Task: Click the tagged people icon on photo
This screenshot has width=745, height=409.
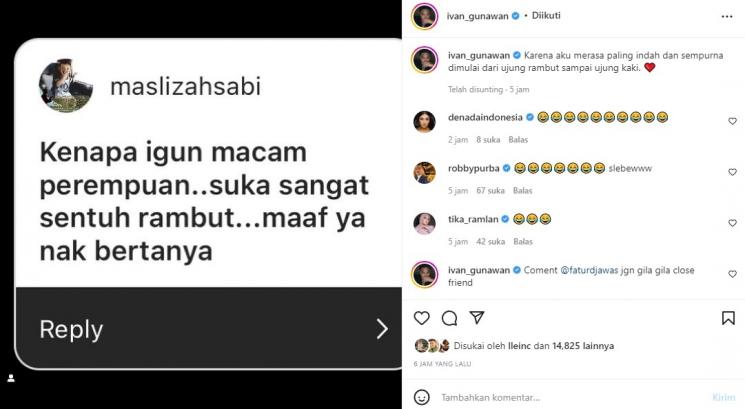Action: 11,378
